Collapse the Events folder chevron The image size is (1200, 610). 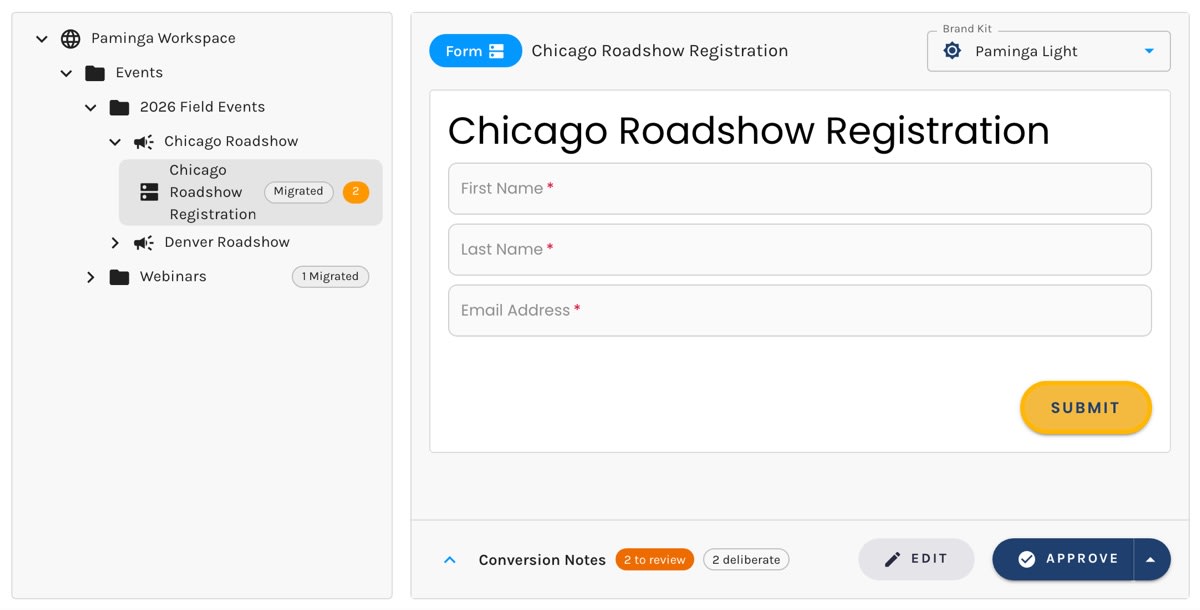[x=66, y=73]
